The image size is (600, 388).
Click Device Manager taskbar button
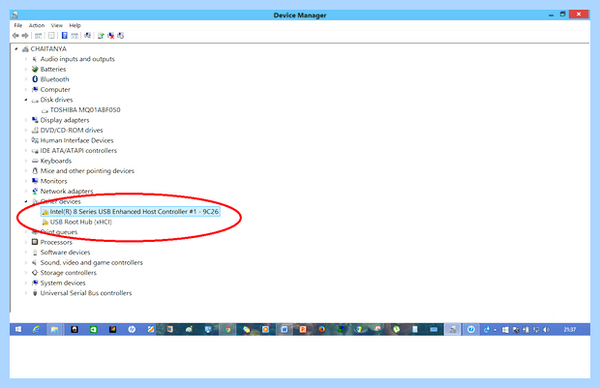pos(453,329)
